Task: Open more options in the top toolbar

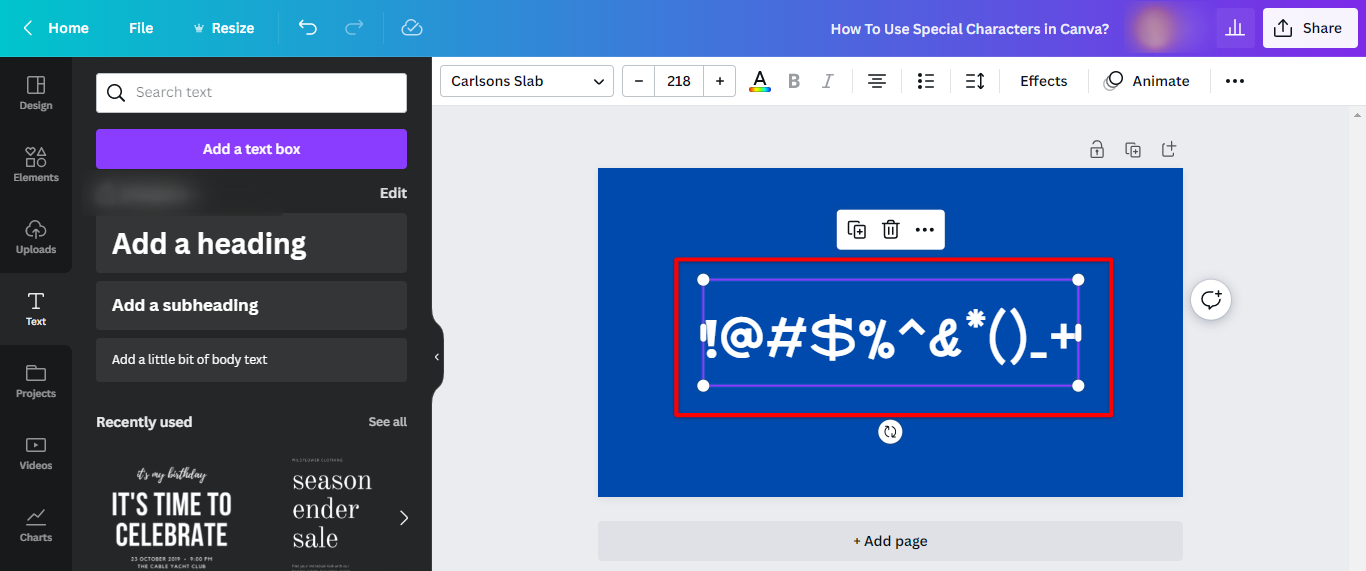Action: 1235,81
